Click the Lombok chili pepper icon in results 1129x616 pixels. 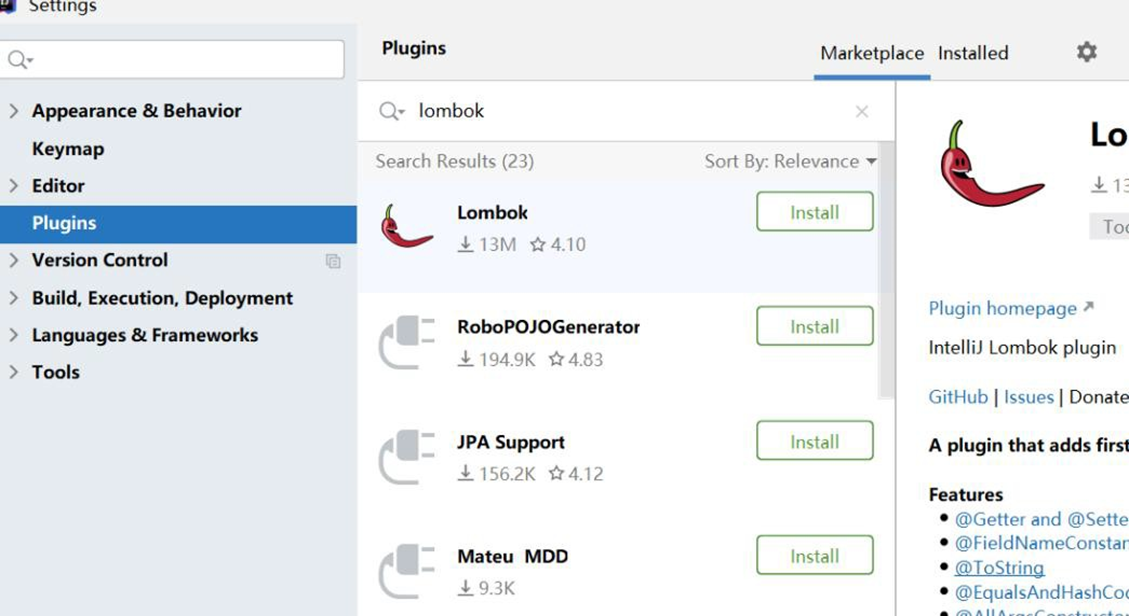[406, 226]
